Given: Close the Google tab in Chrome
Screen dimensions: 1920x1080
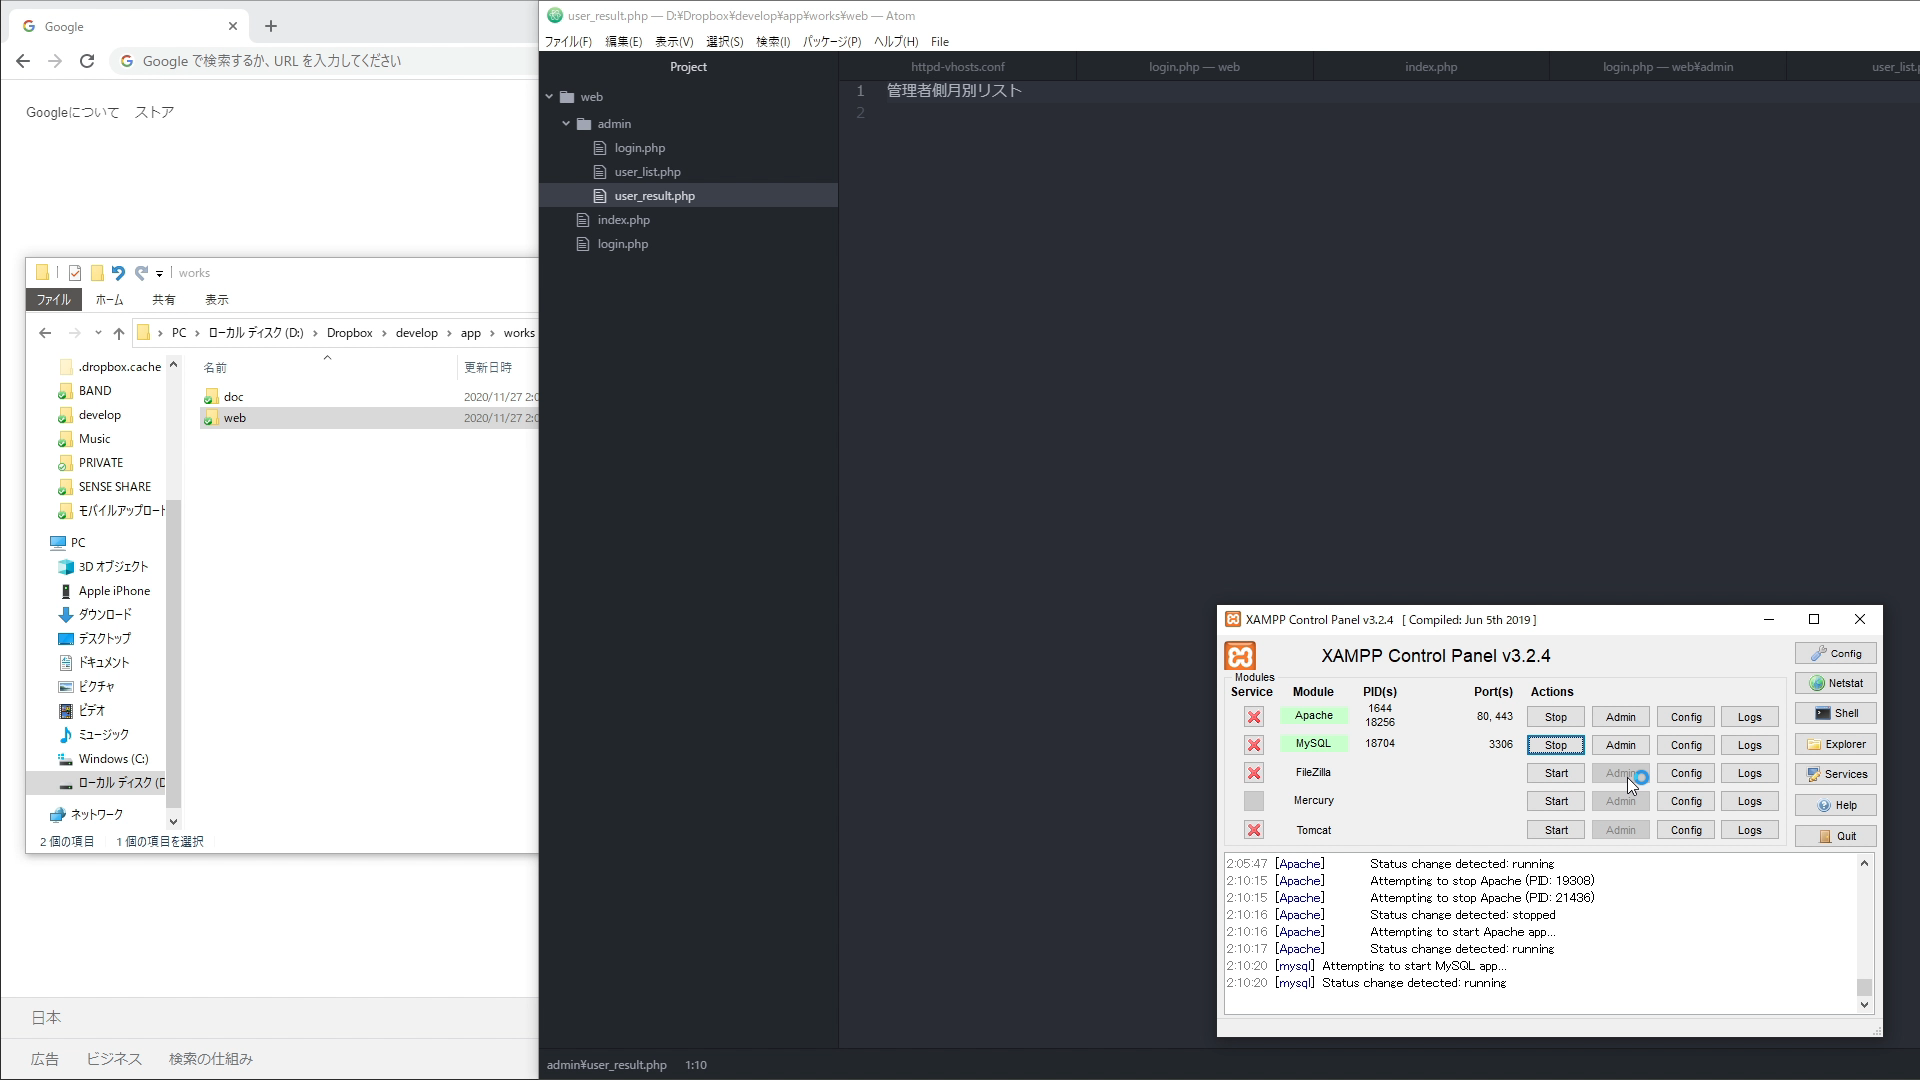Looking at the screenshot, I should [233, 26].
